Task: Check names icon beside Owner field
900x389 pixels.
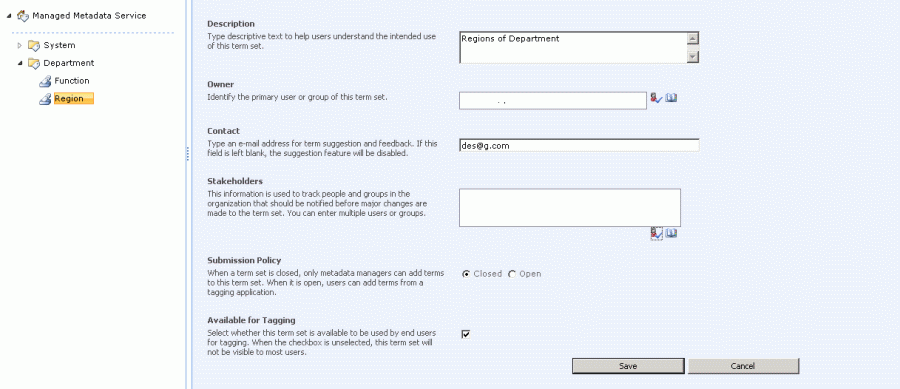Action: click(x=657, y=99)
